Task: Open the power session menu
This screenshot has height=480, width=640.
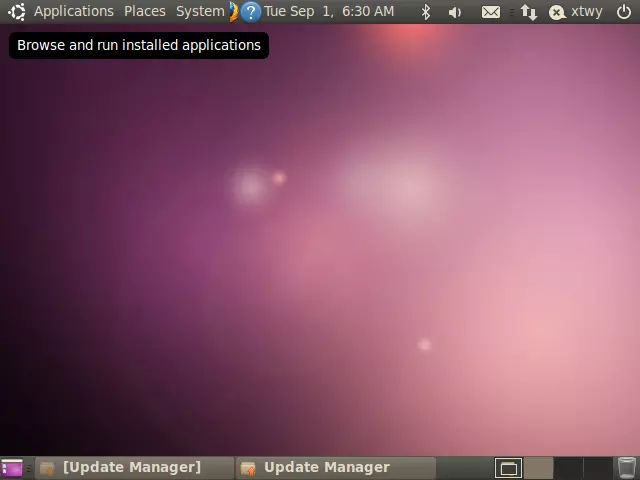Action: (x=624, y=12)
